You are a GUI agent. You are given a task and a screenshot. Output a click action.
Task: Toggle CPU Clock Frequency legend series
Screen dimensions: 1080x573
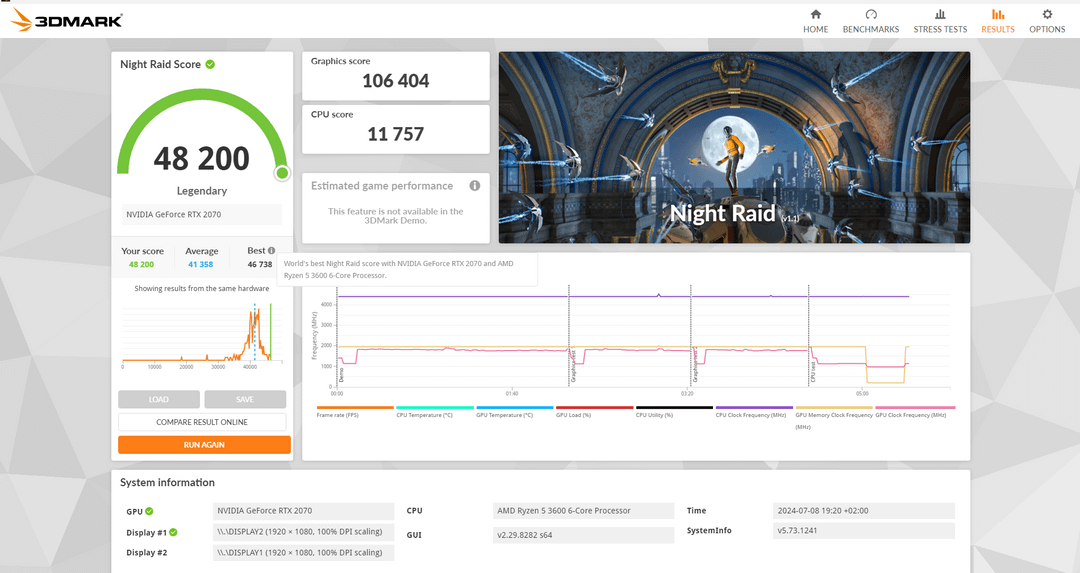click(x=754, y=412)
